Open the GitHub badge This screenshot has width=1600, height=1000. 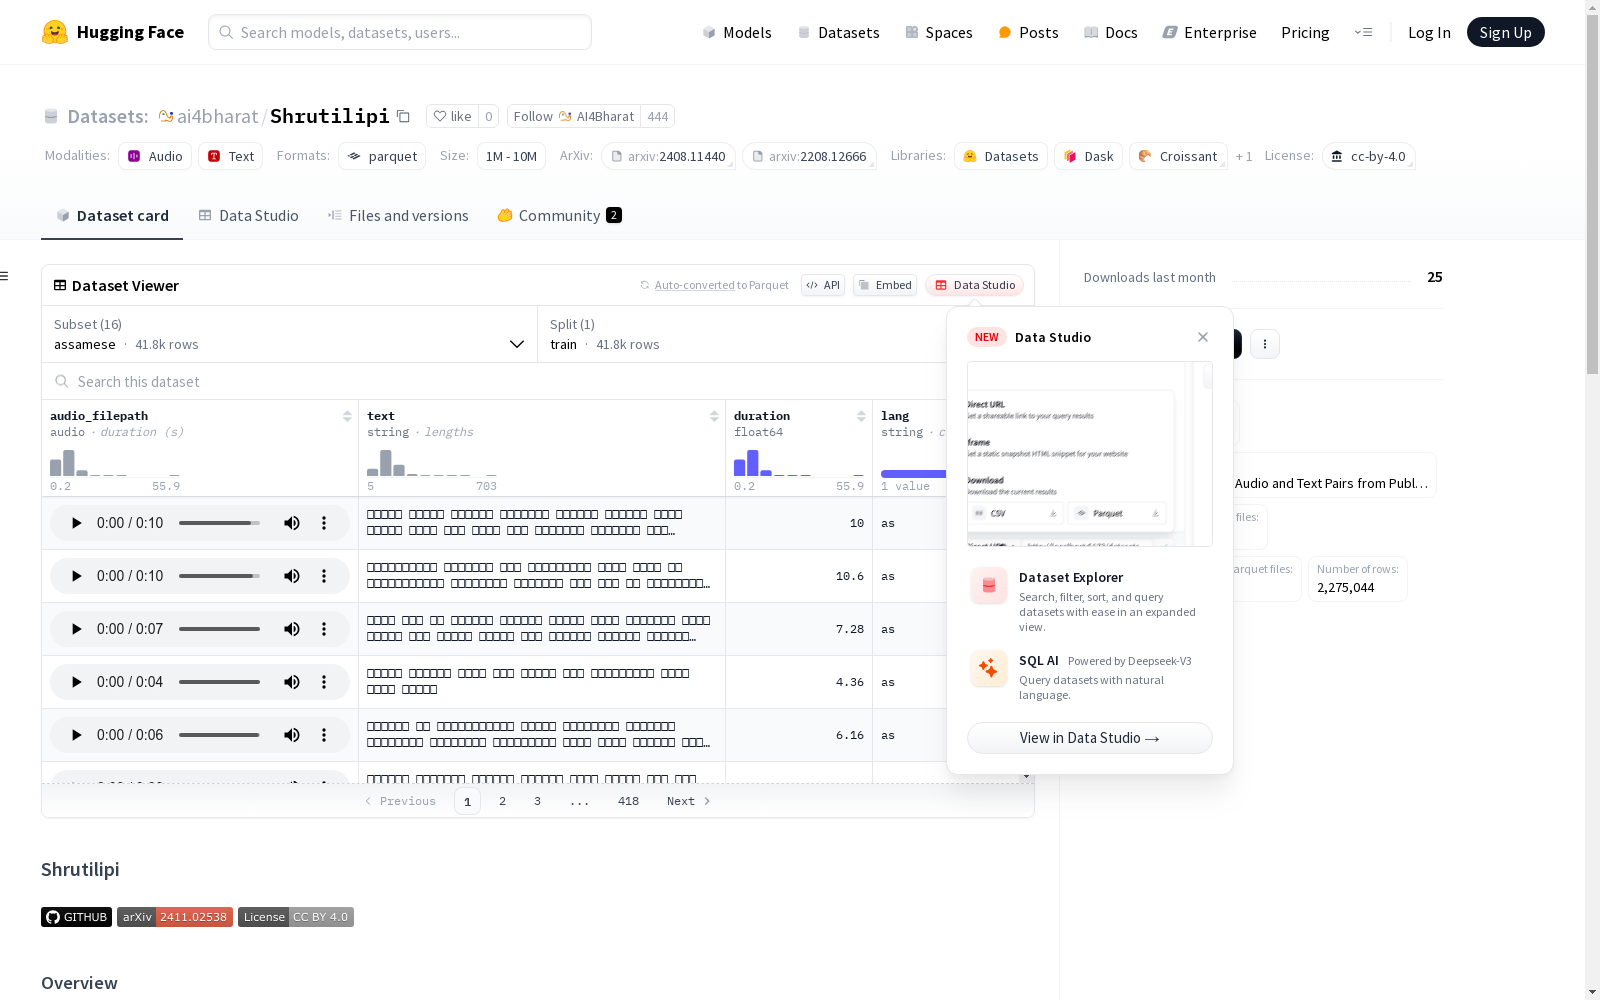coord(76,917)
